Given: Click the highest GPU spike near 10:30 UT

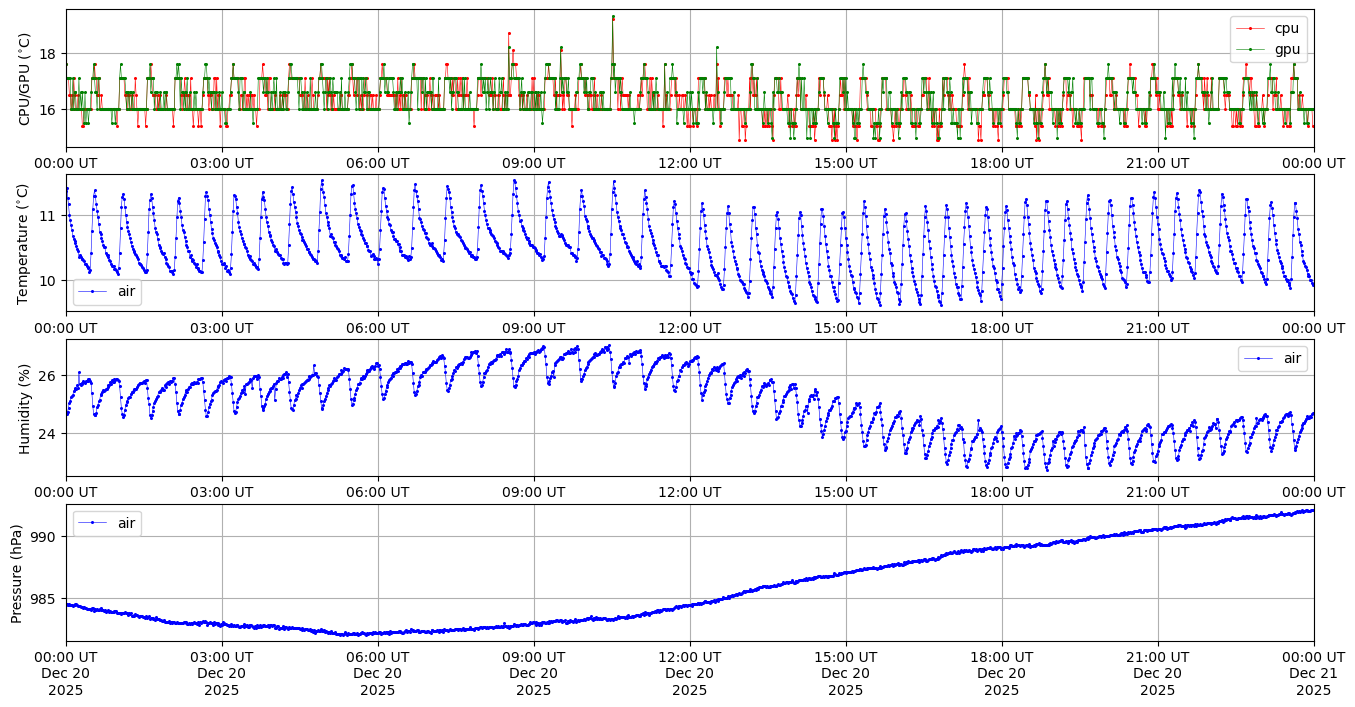Looking at the screenshot, I should [x=613, y=17].
